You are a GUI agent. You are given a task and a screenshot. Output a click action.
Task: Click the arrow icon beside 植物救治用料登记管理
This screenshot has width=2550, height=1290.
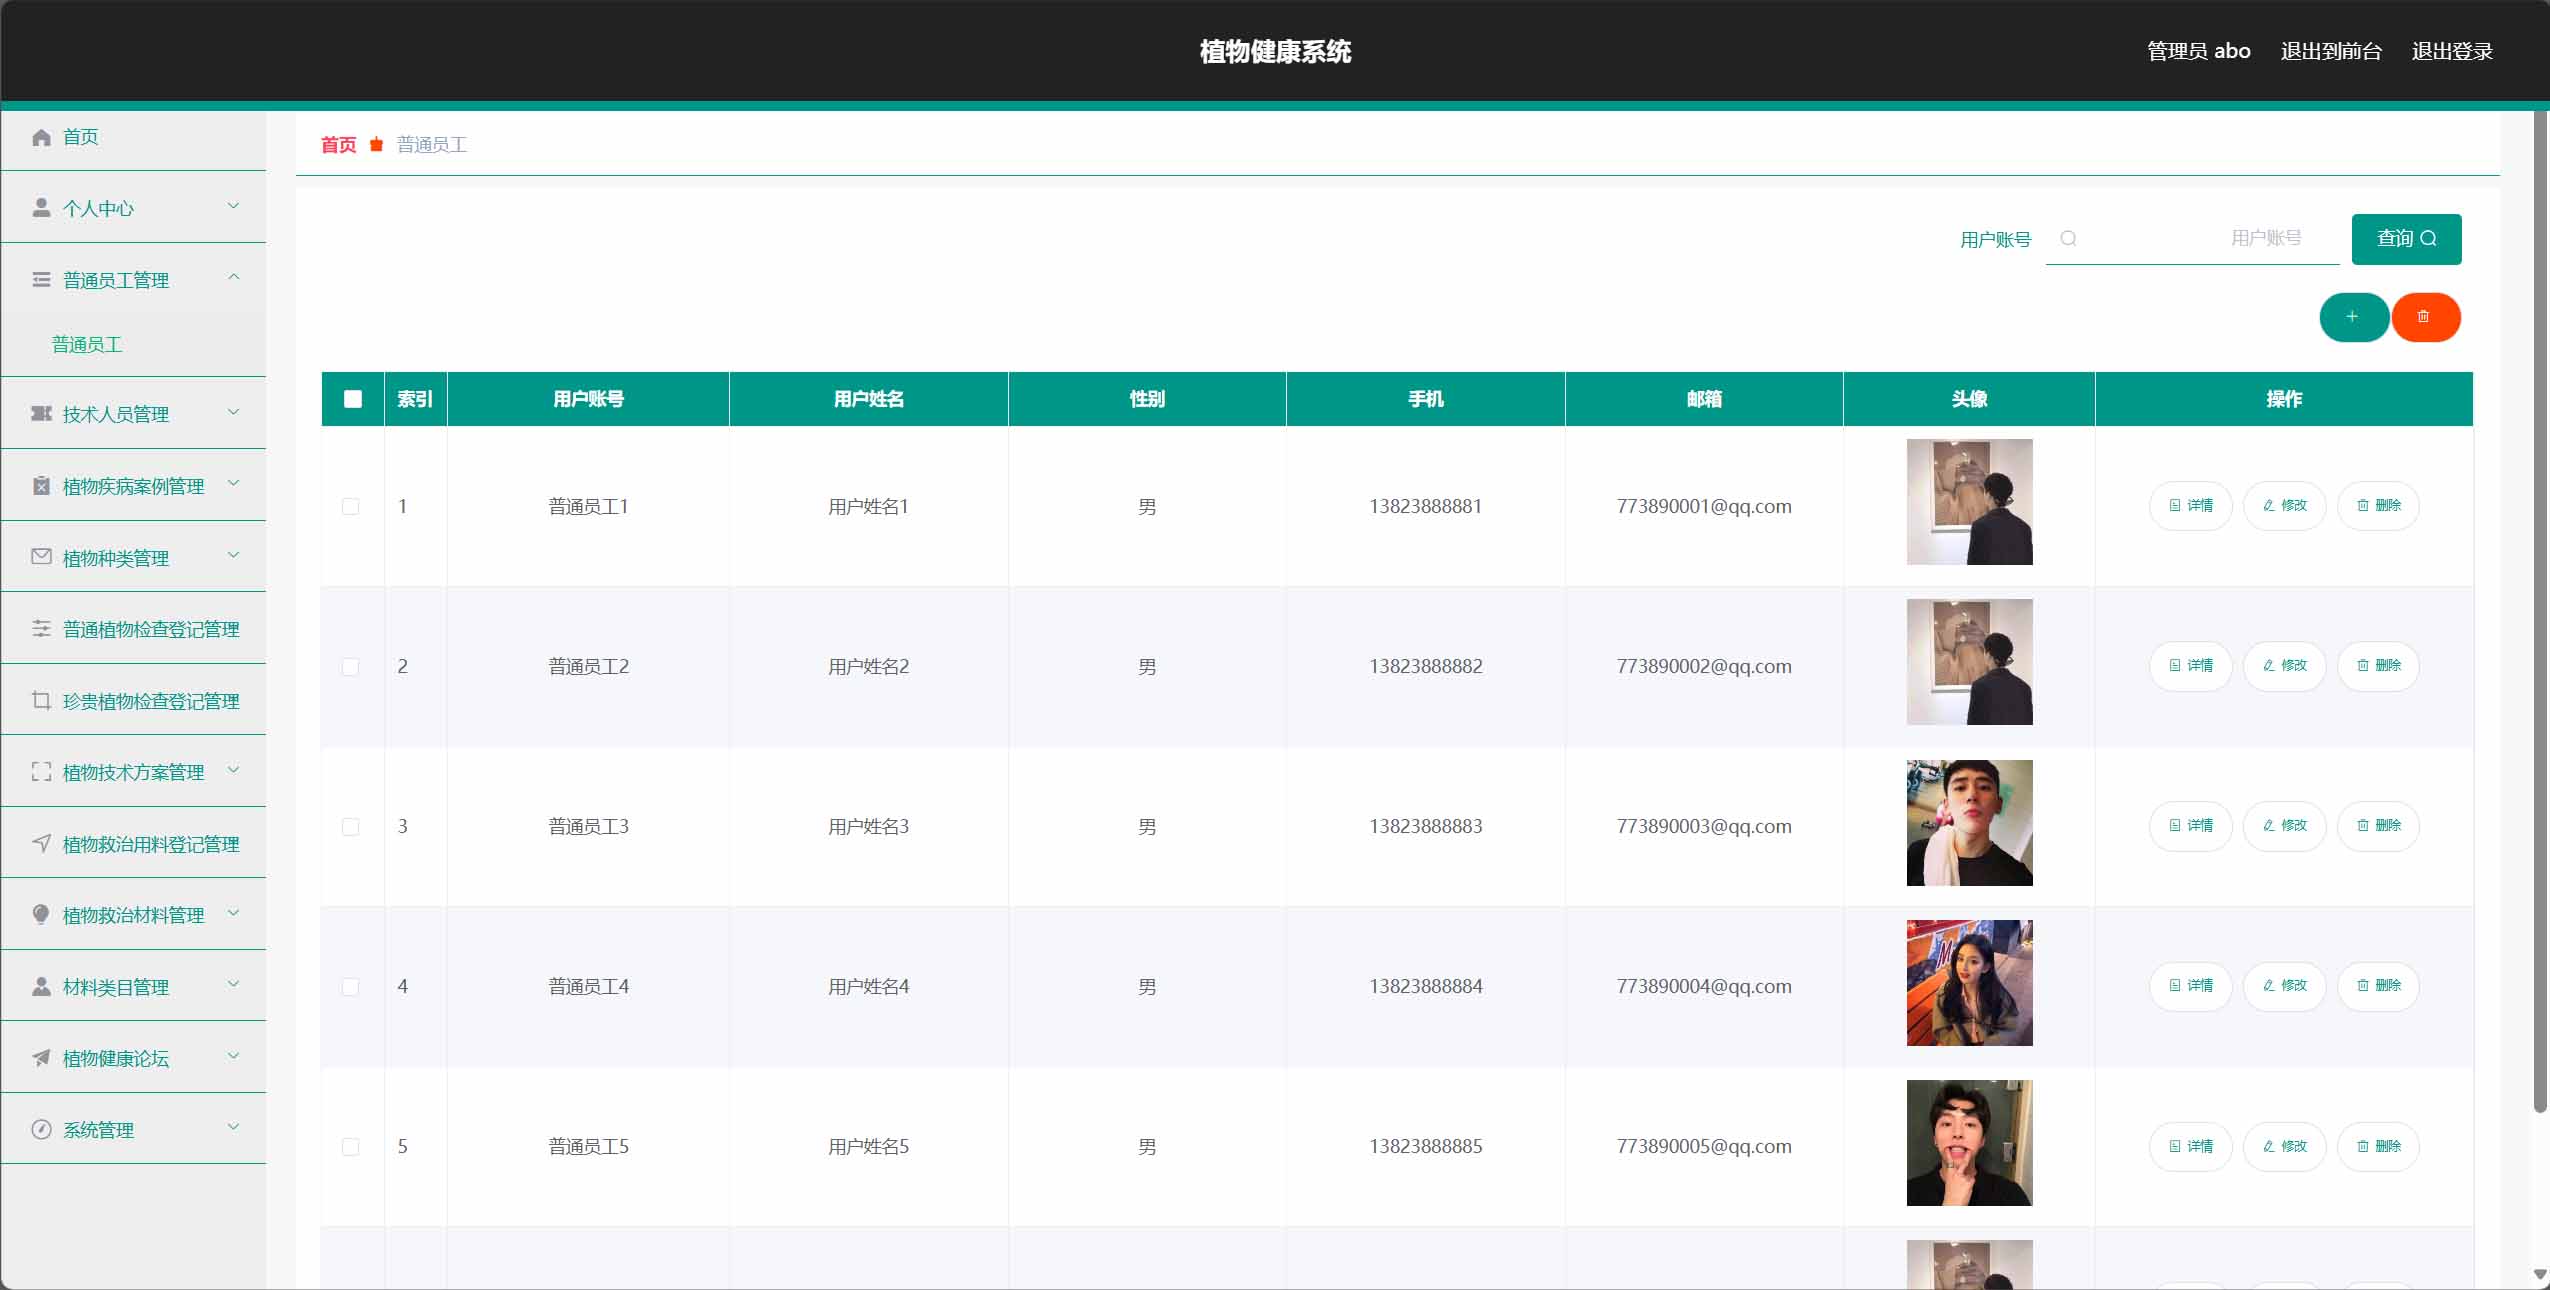41,843
